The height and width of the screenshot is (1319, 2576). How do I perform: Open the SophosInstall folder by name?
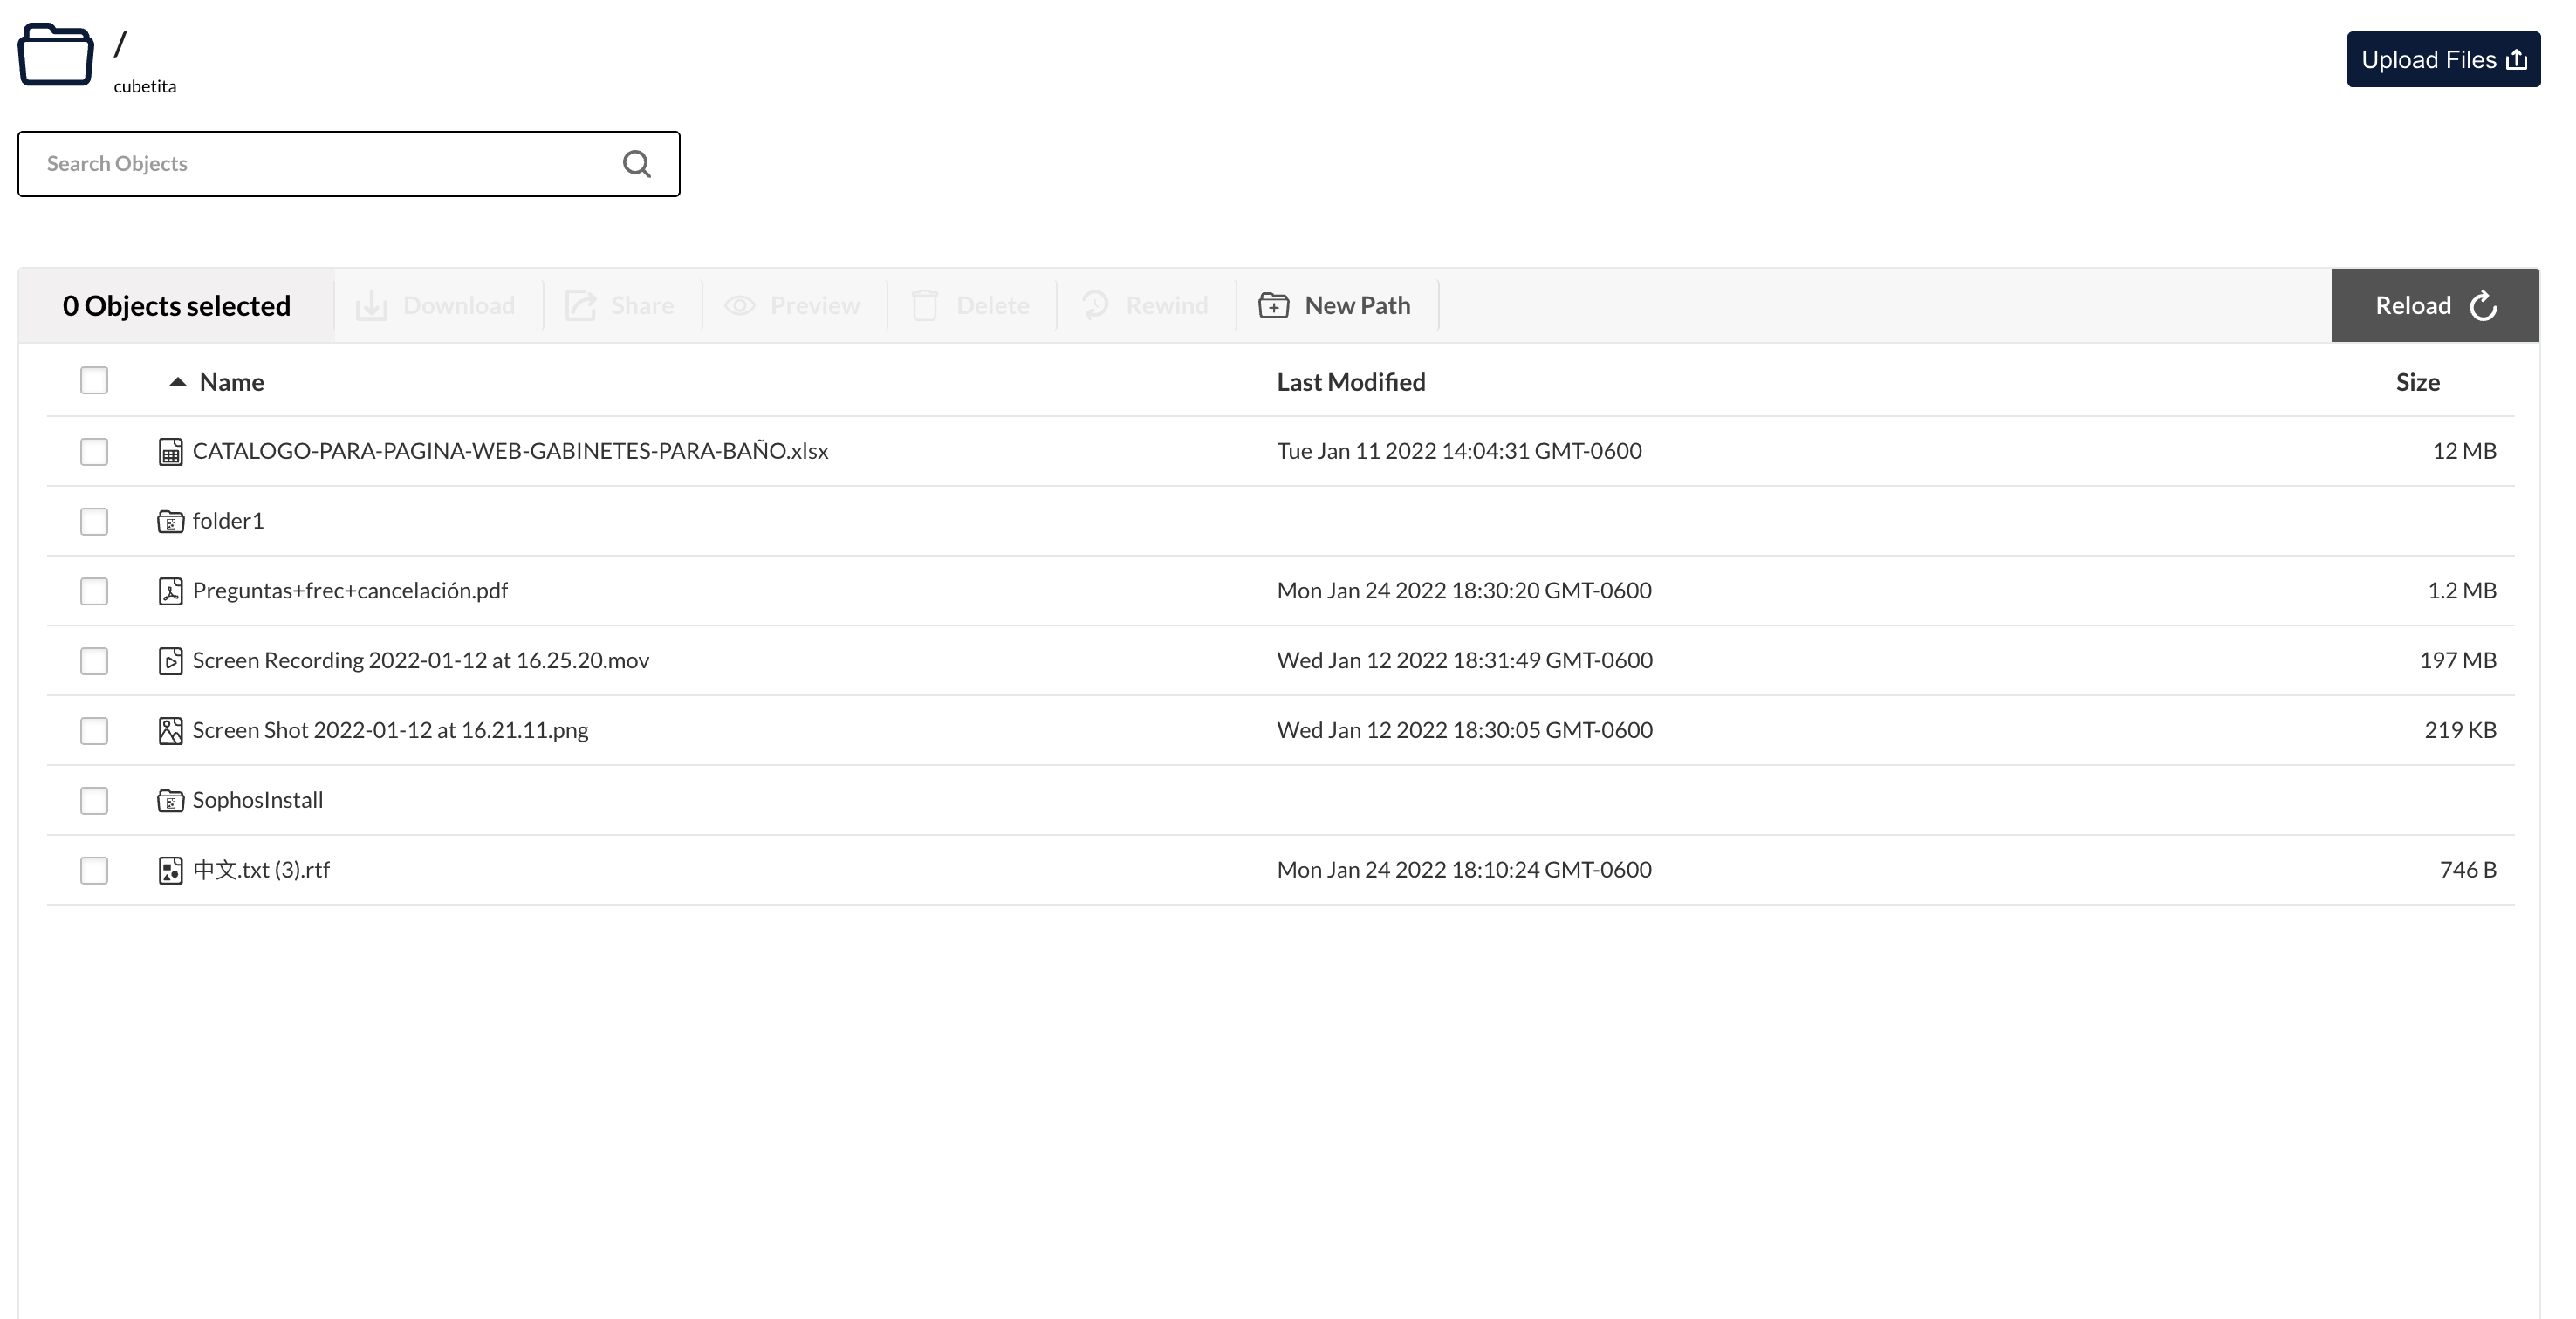tap(258, 800)
